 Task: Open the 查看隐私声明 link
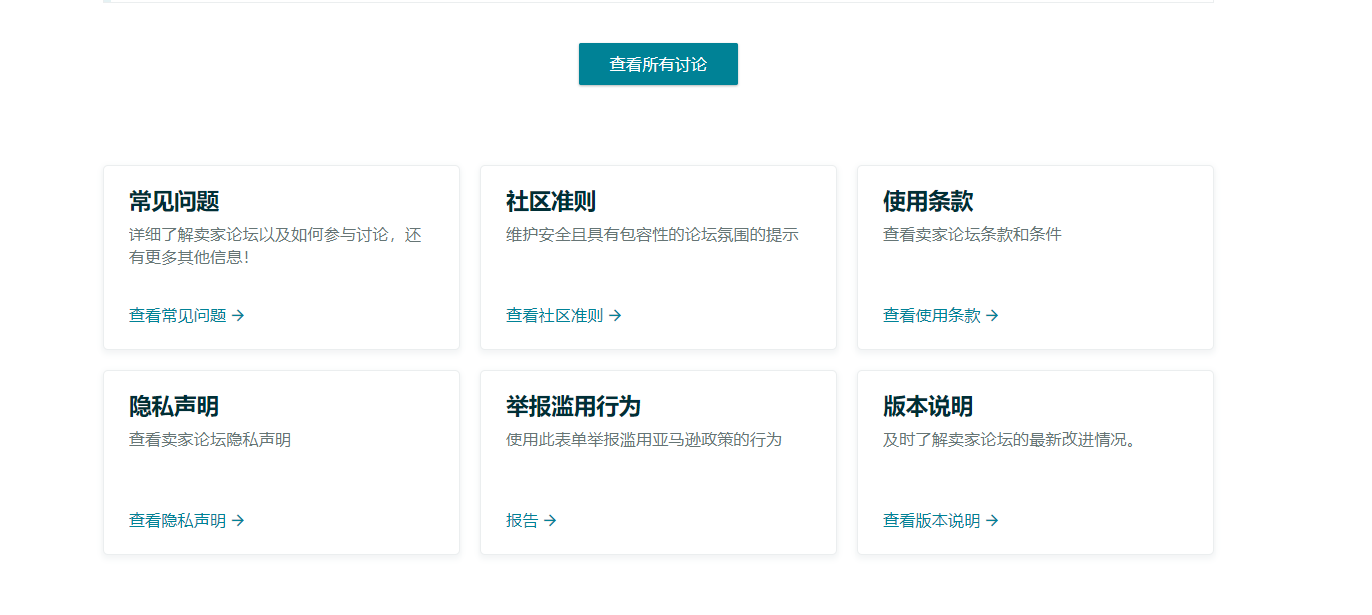(x=187, y=520)
